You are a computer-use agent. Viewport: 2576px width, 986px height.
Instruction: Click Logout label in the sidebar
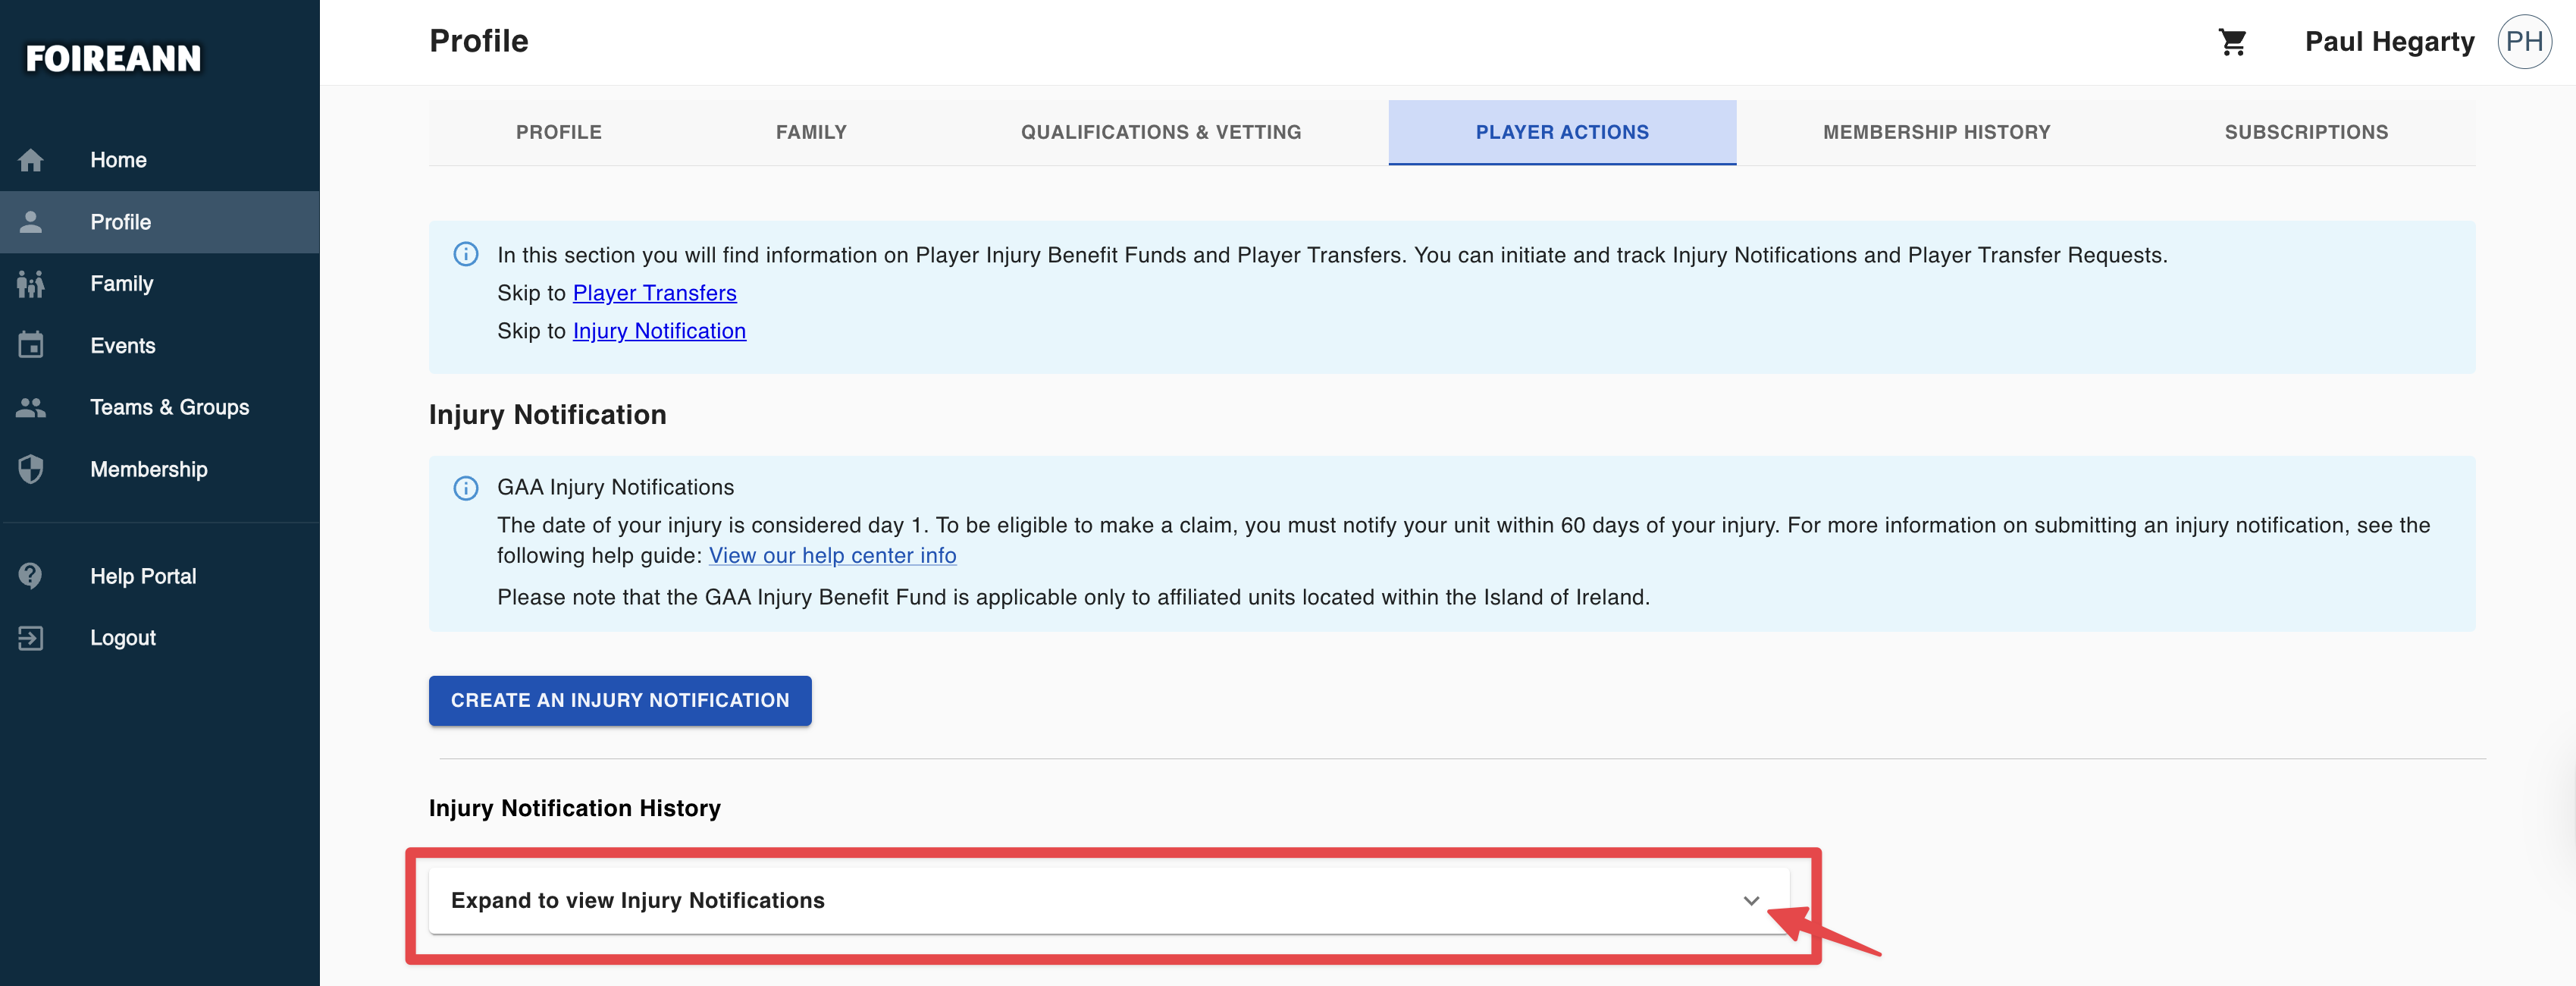122,638
